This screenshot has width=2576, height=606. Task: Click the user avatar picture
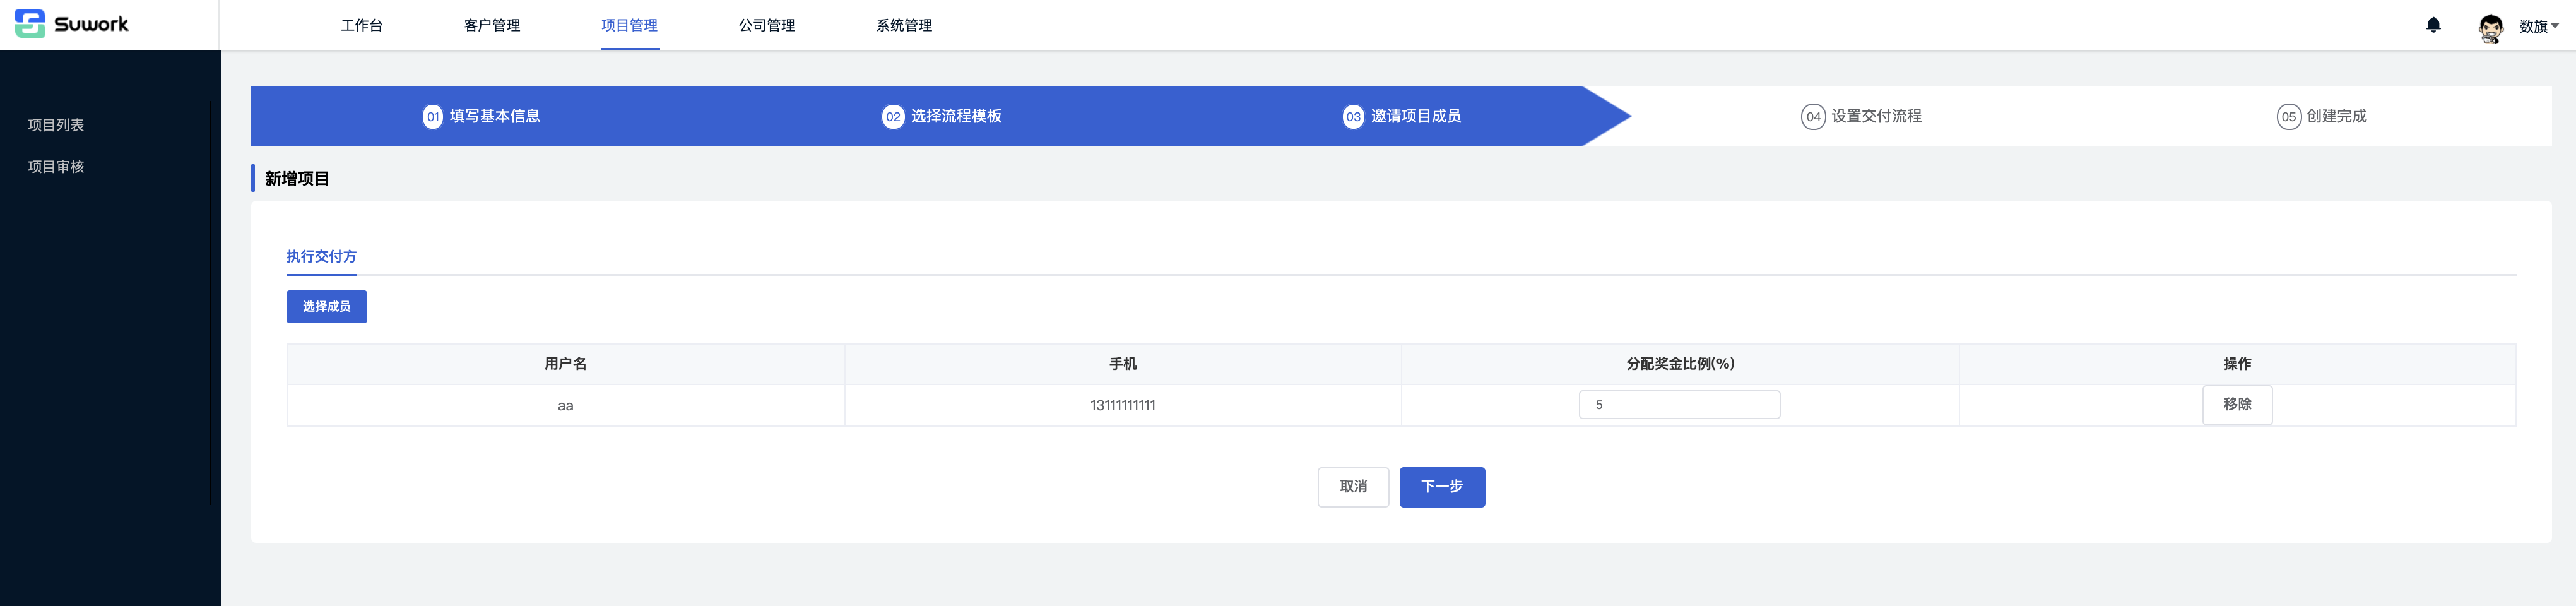point(2490,27)
